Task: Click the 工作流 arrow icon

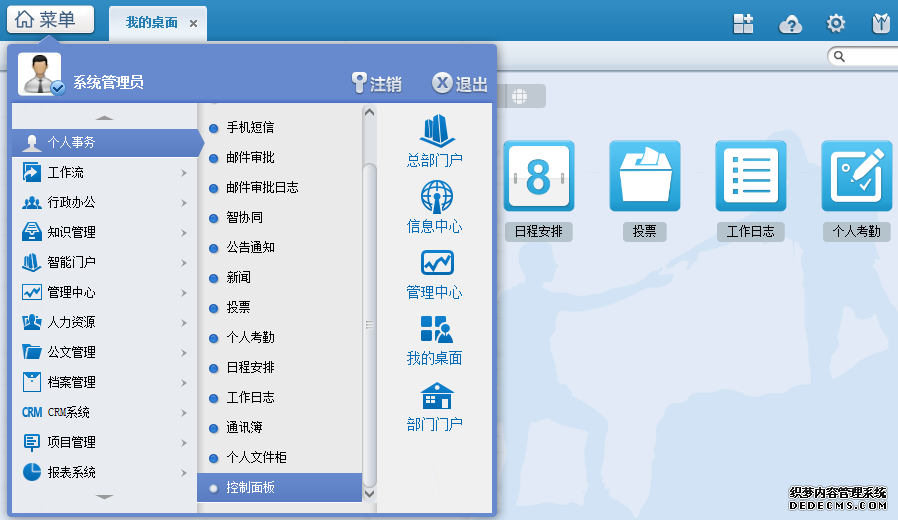Action: click(31, 172)
